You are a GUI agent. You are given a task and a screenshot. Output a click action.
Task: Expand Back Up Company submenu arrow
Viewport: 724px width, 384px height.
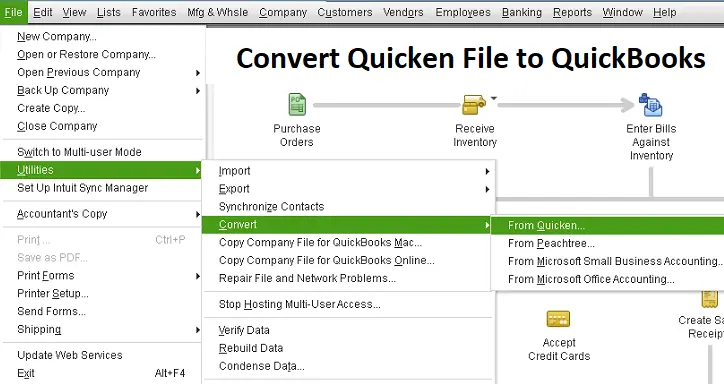(198, 91)
